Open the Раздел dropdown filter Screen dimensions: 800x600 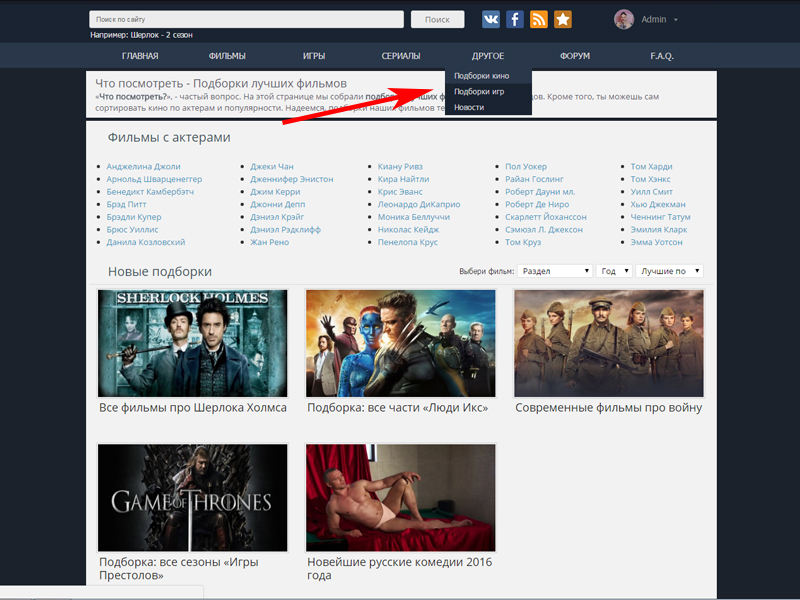point(555,271)
